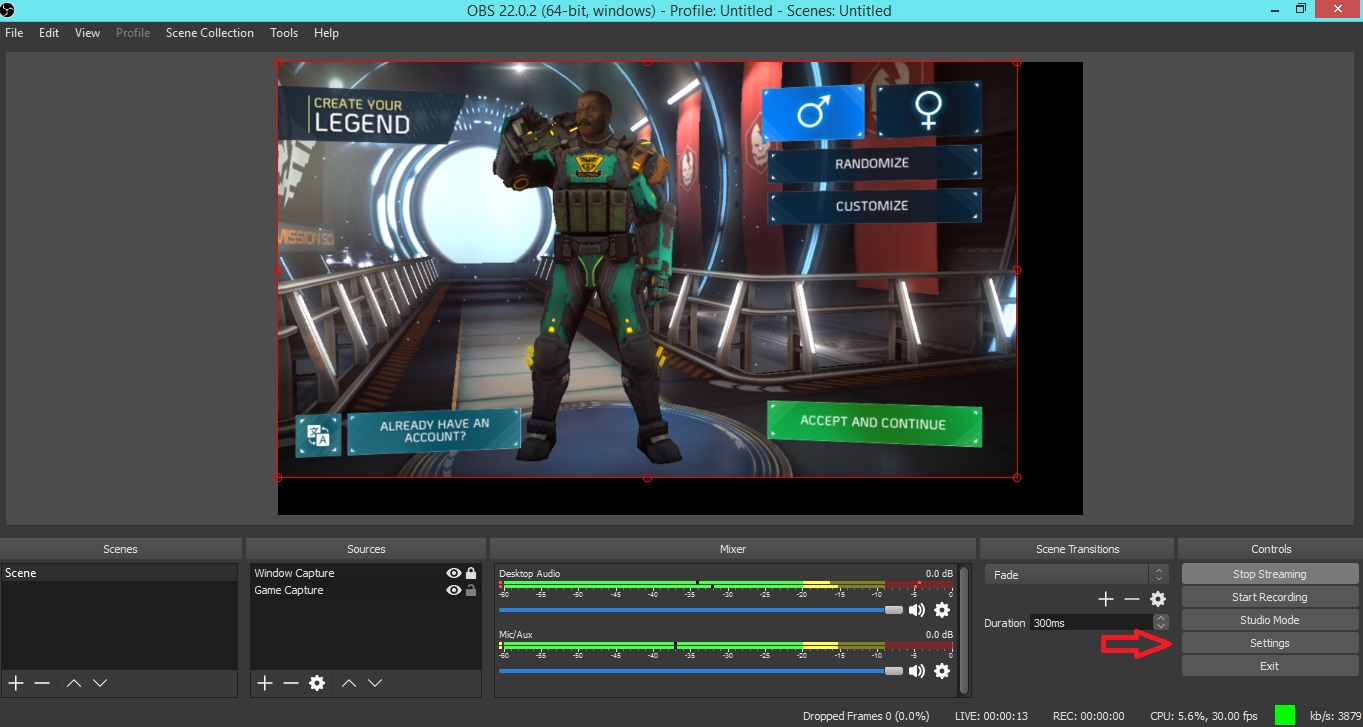The width and height of the screenshot is (1363, 727).
Task: Add a scene transition with plus icon
Action: 1106,599
